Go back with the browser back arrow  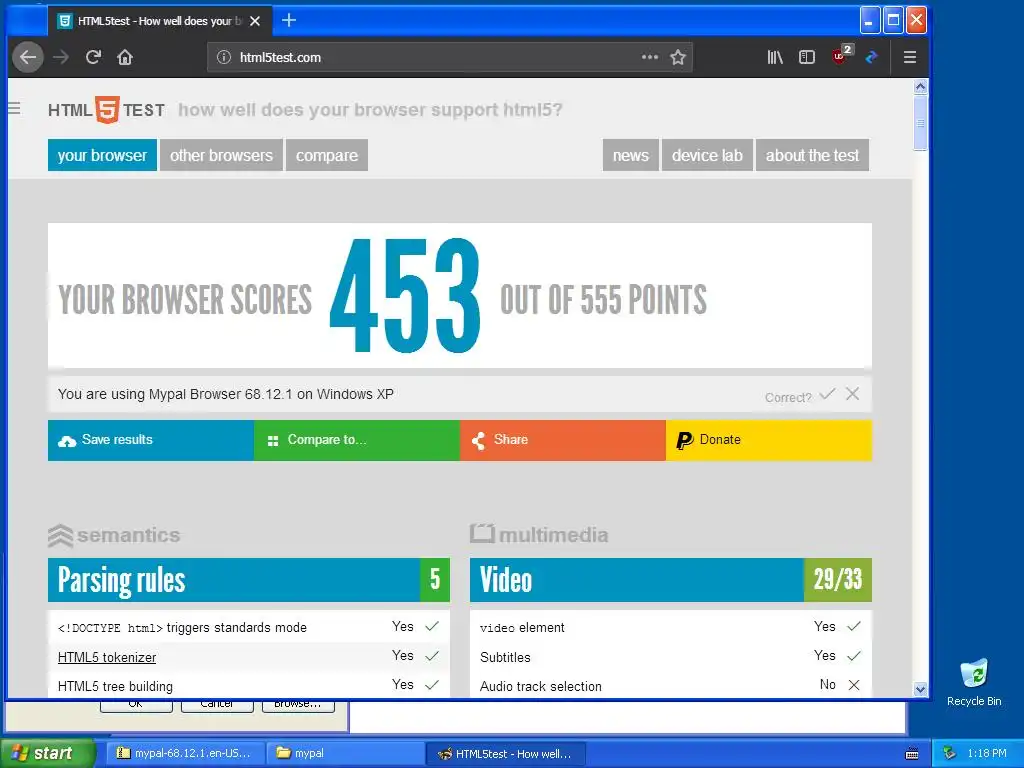[x=28, y=57]
